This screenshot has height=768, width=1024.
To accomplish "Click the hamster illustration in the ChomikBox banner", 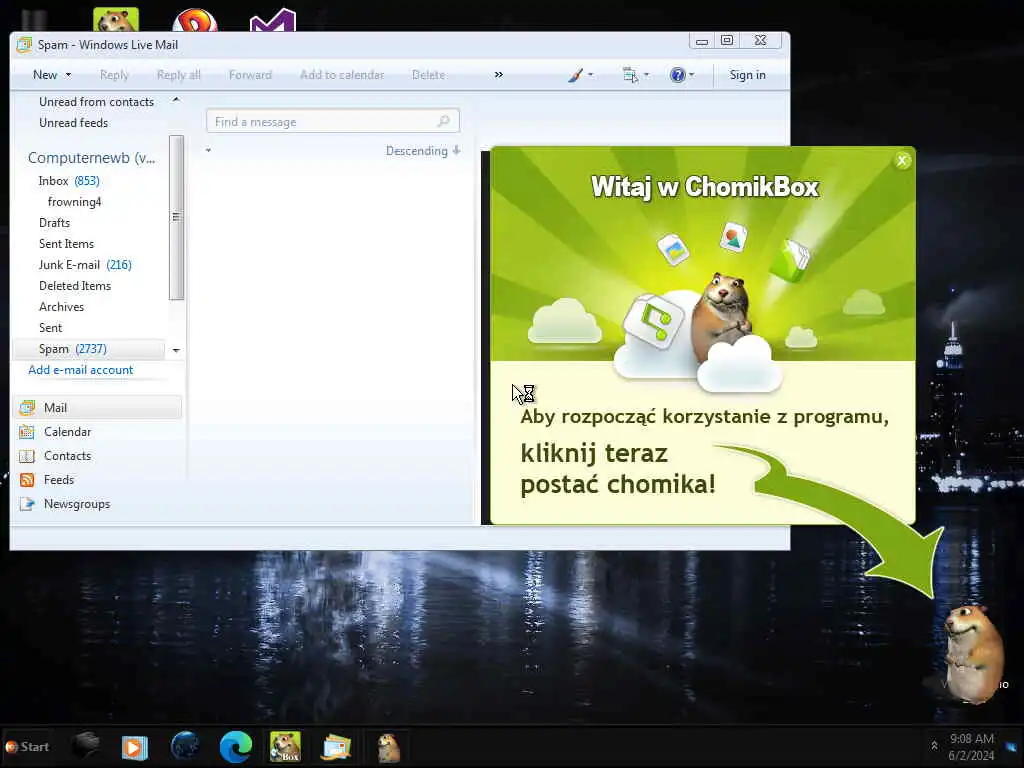I will (722, 318).
